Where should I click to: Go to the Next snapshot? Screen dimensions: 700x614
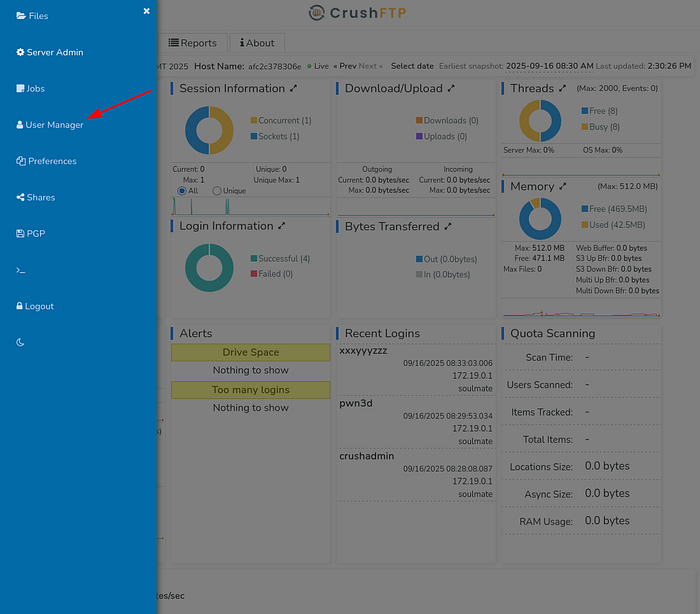coord(371,66)
